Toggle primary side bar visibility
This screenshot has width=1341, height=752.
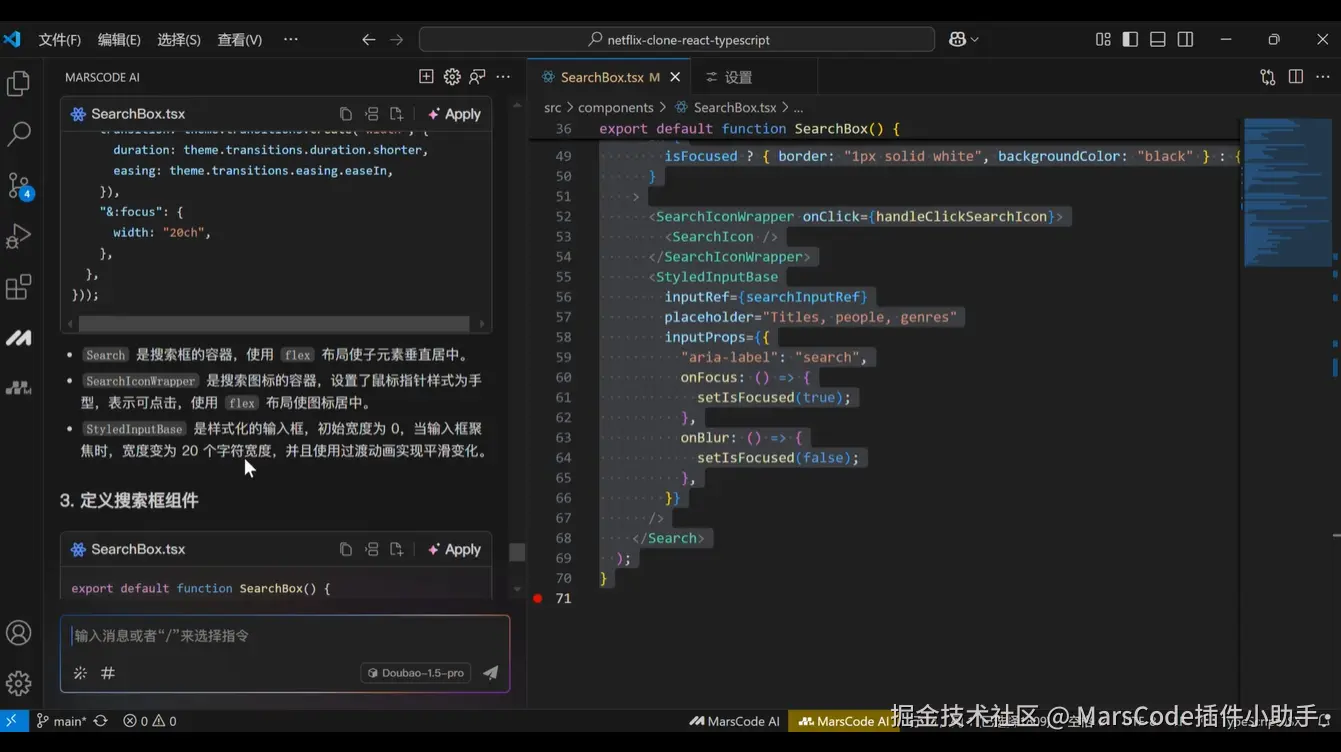coord(1130,40)
